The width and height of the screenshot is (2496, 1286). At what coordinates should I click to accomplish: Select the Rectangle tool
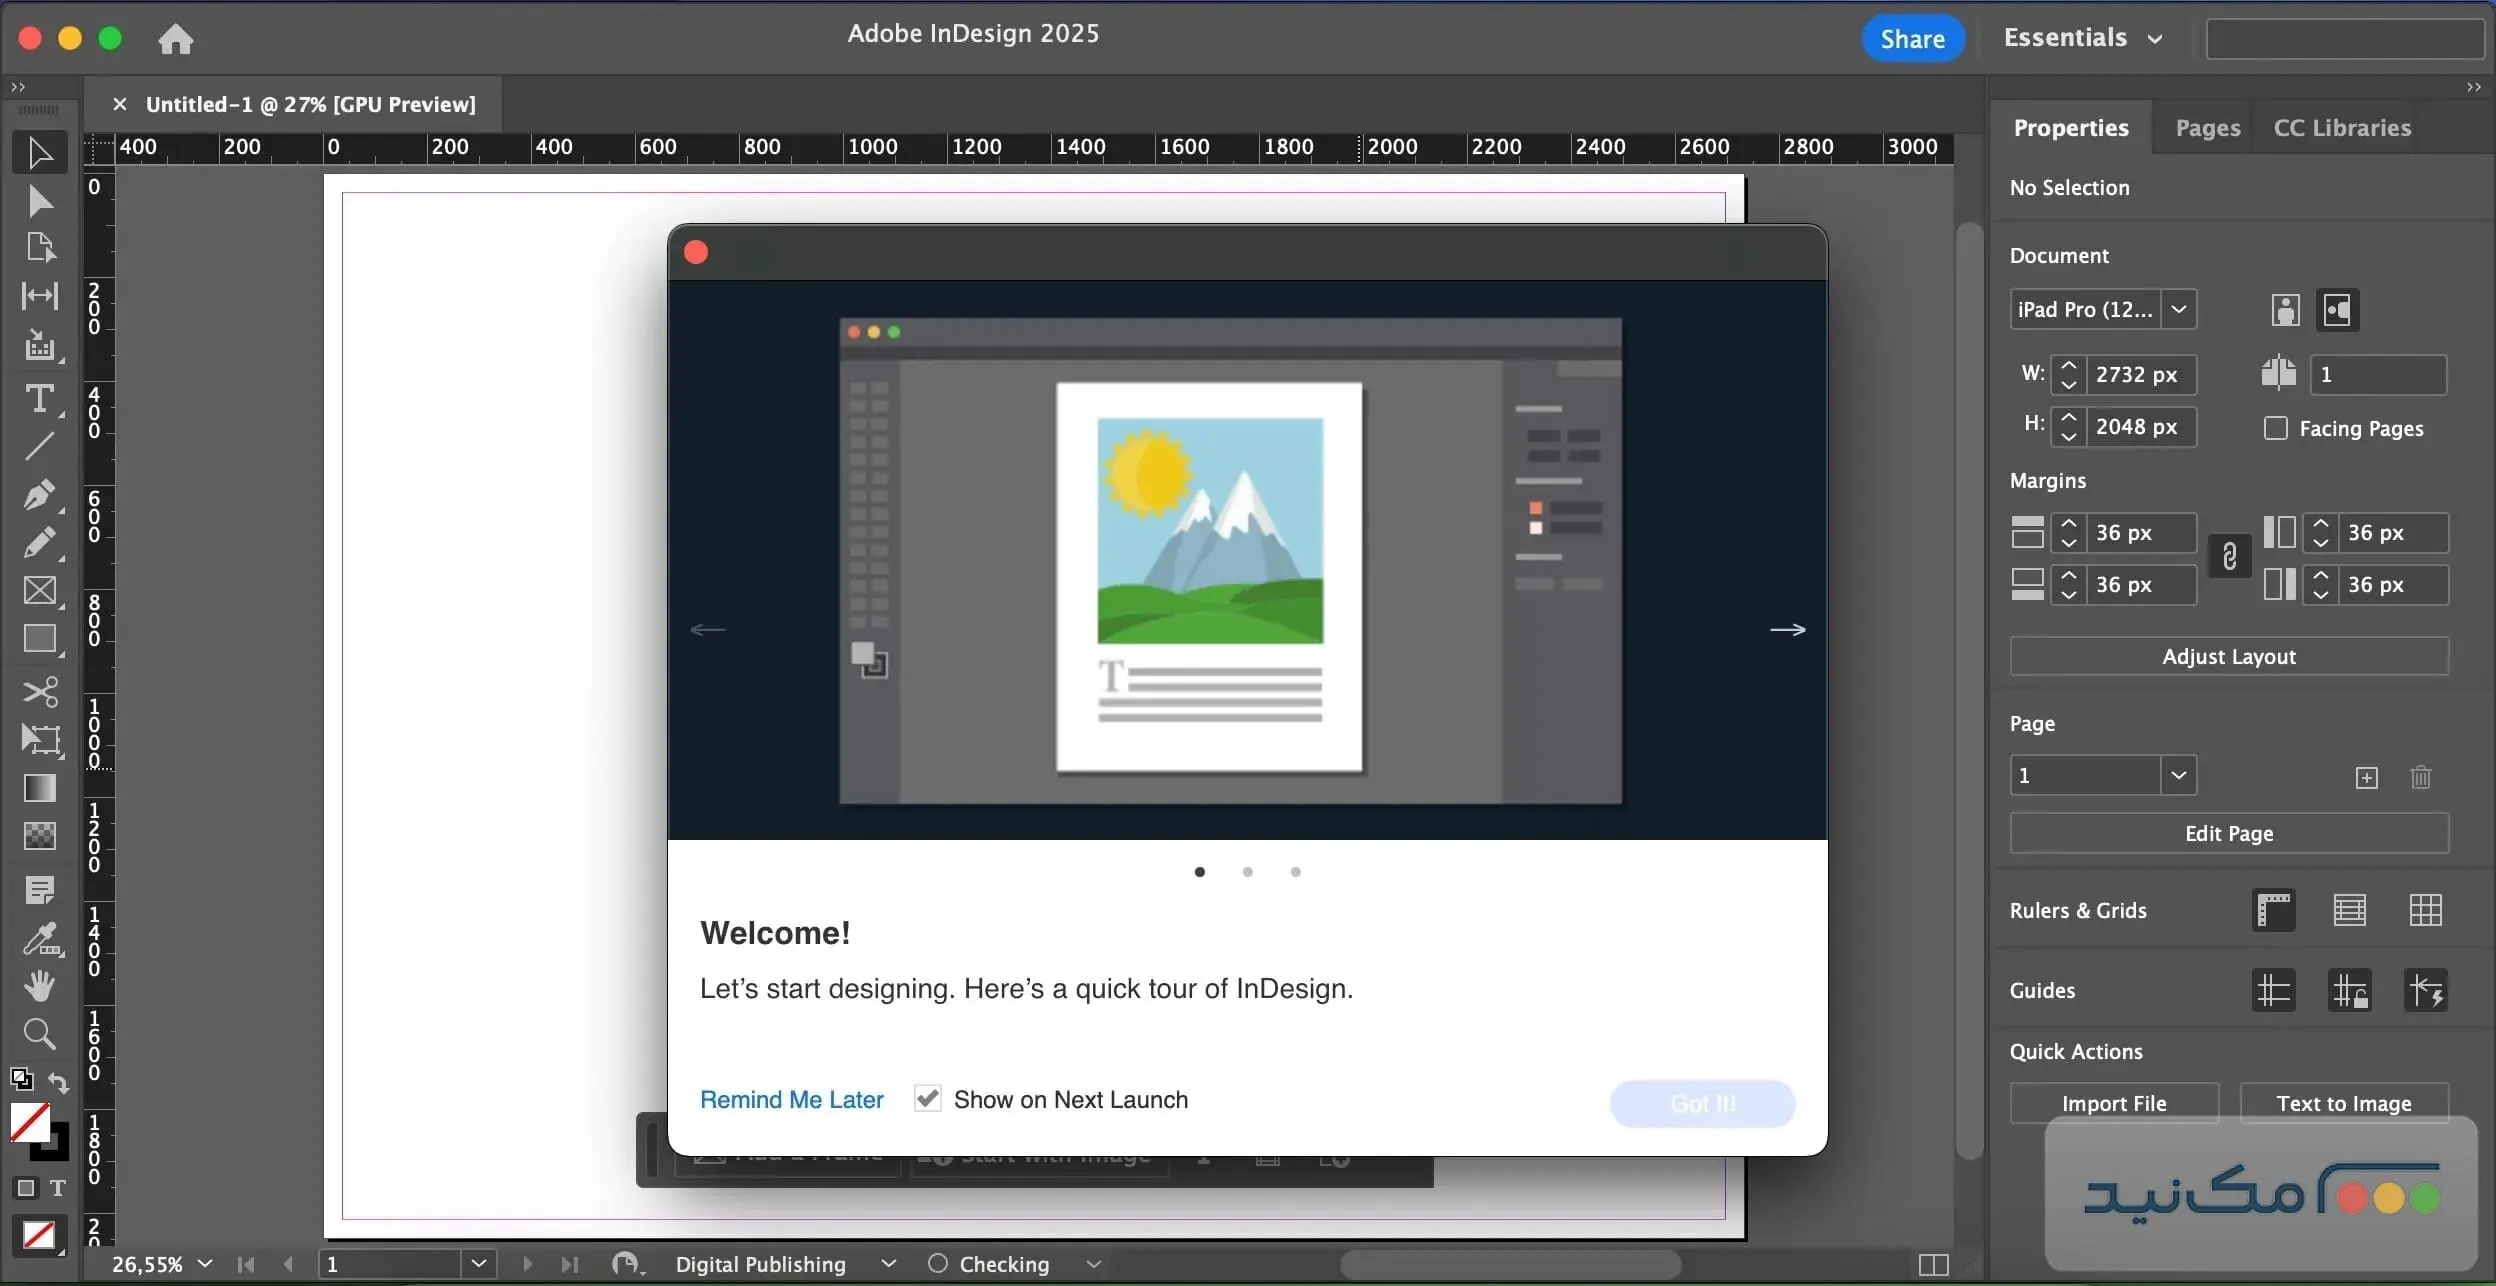(40, 638)
